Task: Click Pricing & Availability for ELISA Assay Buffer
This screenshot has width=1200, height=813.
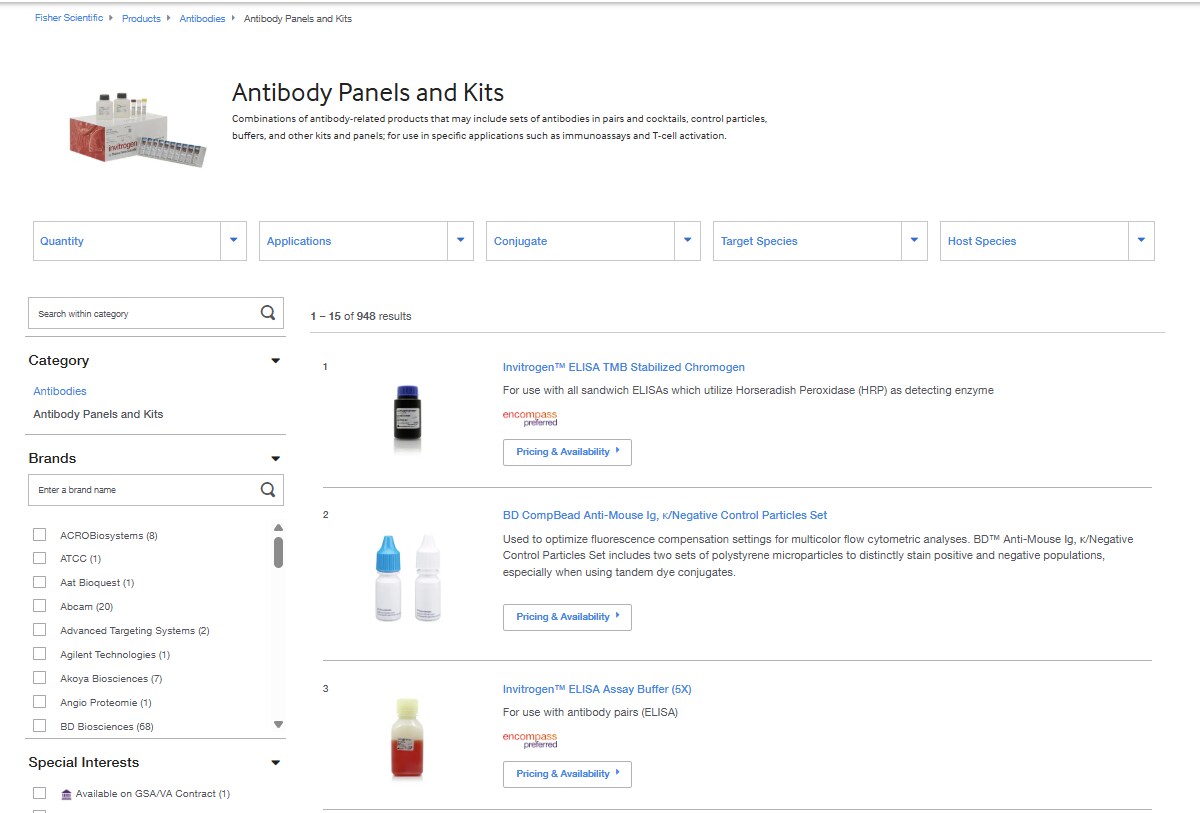Action: (567, 773)
